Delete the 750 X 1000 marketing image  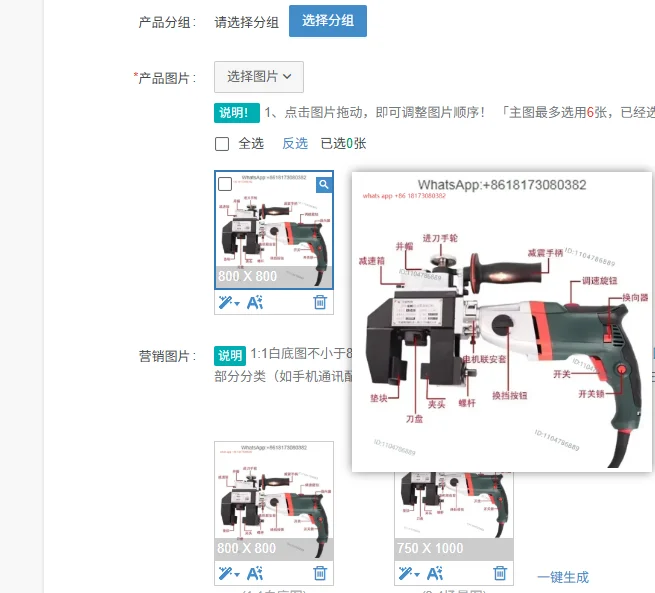click(x=500, y=573)
